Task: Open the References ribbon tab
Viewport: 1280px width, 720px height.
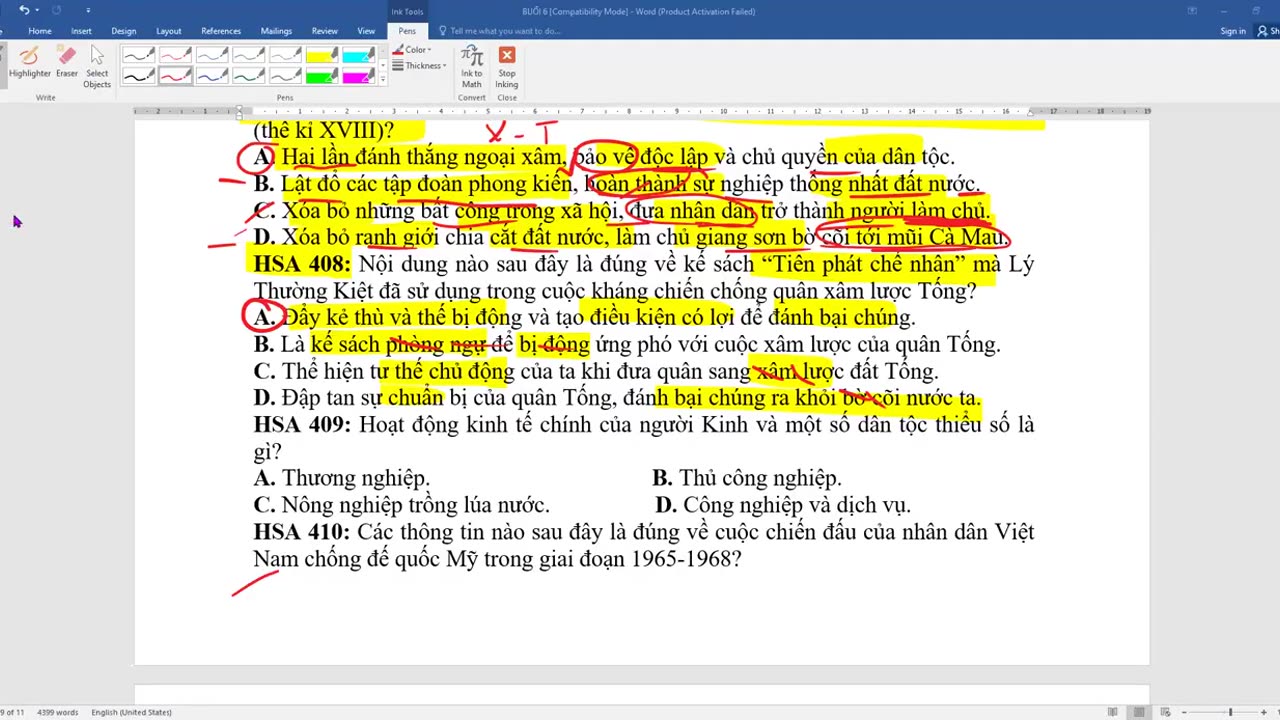Action: 221,31
